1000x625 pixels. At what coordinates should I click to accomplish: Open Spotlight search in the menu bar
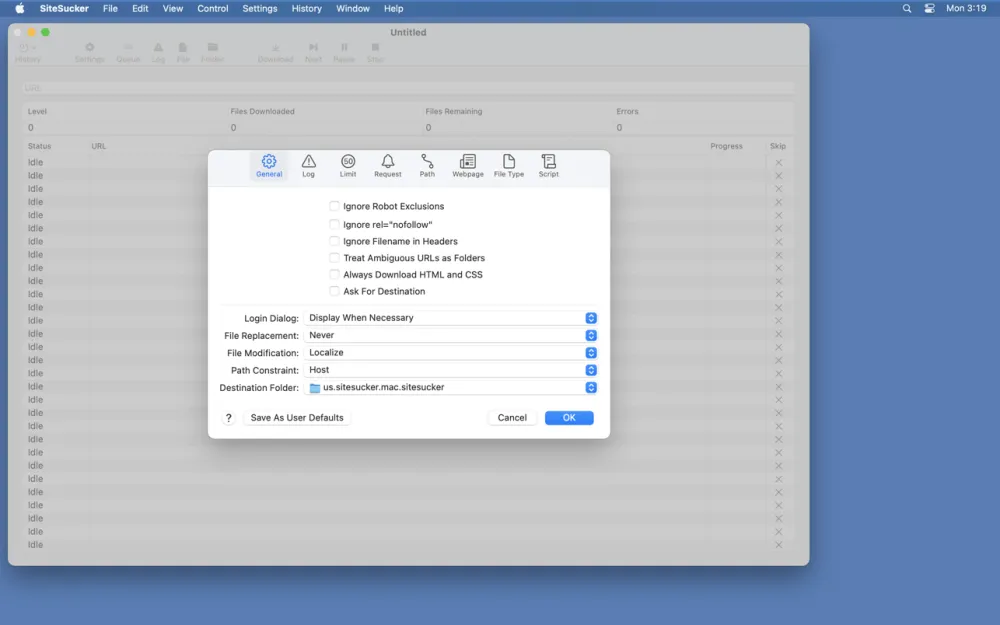pos(907,8)
